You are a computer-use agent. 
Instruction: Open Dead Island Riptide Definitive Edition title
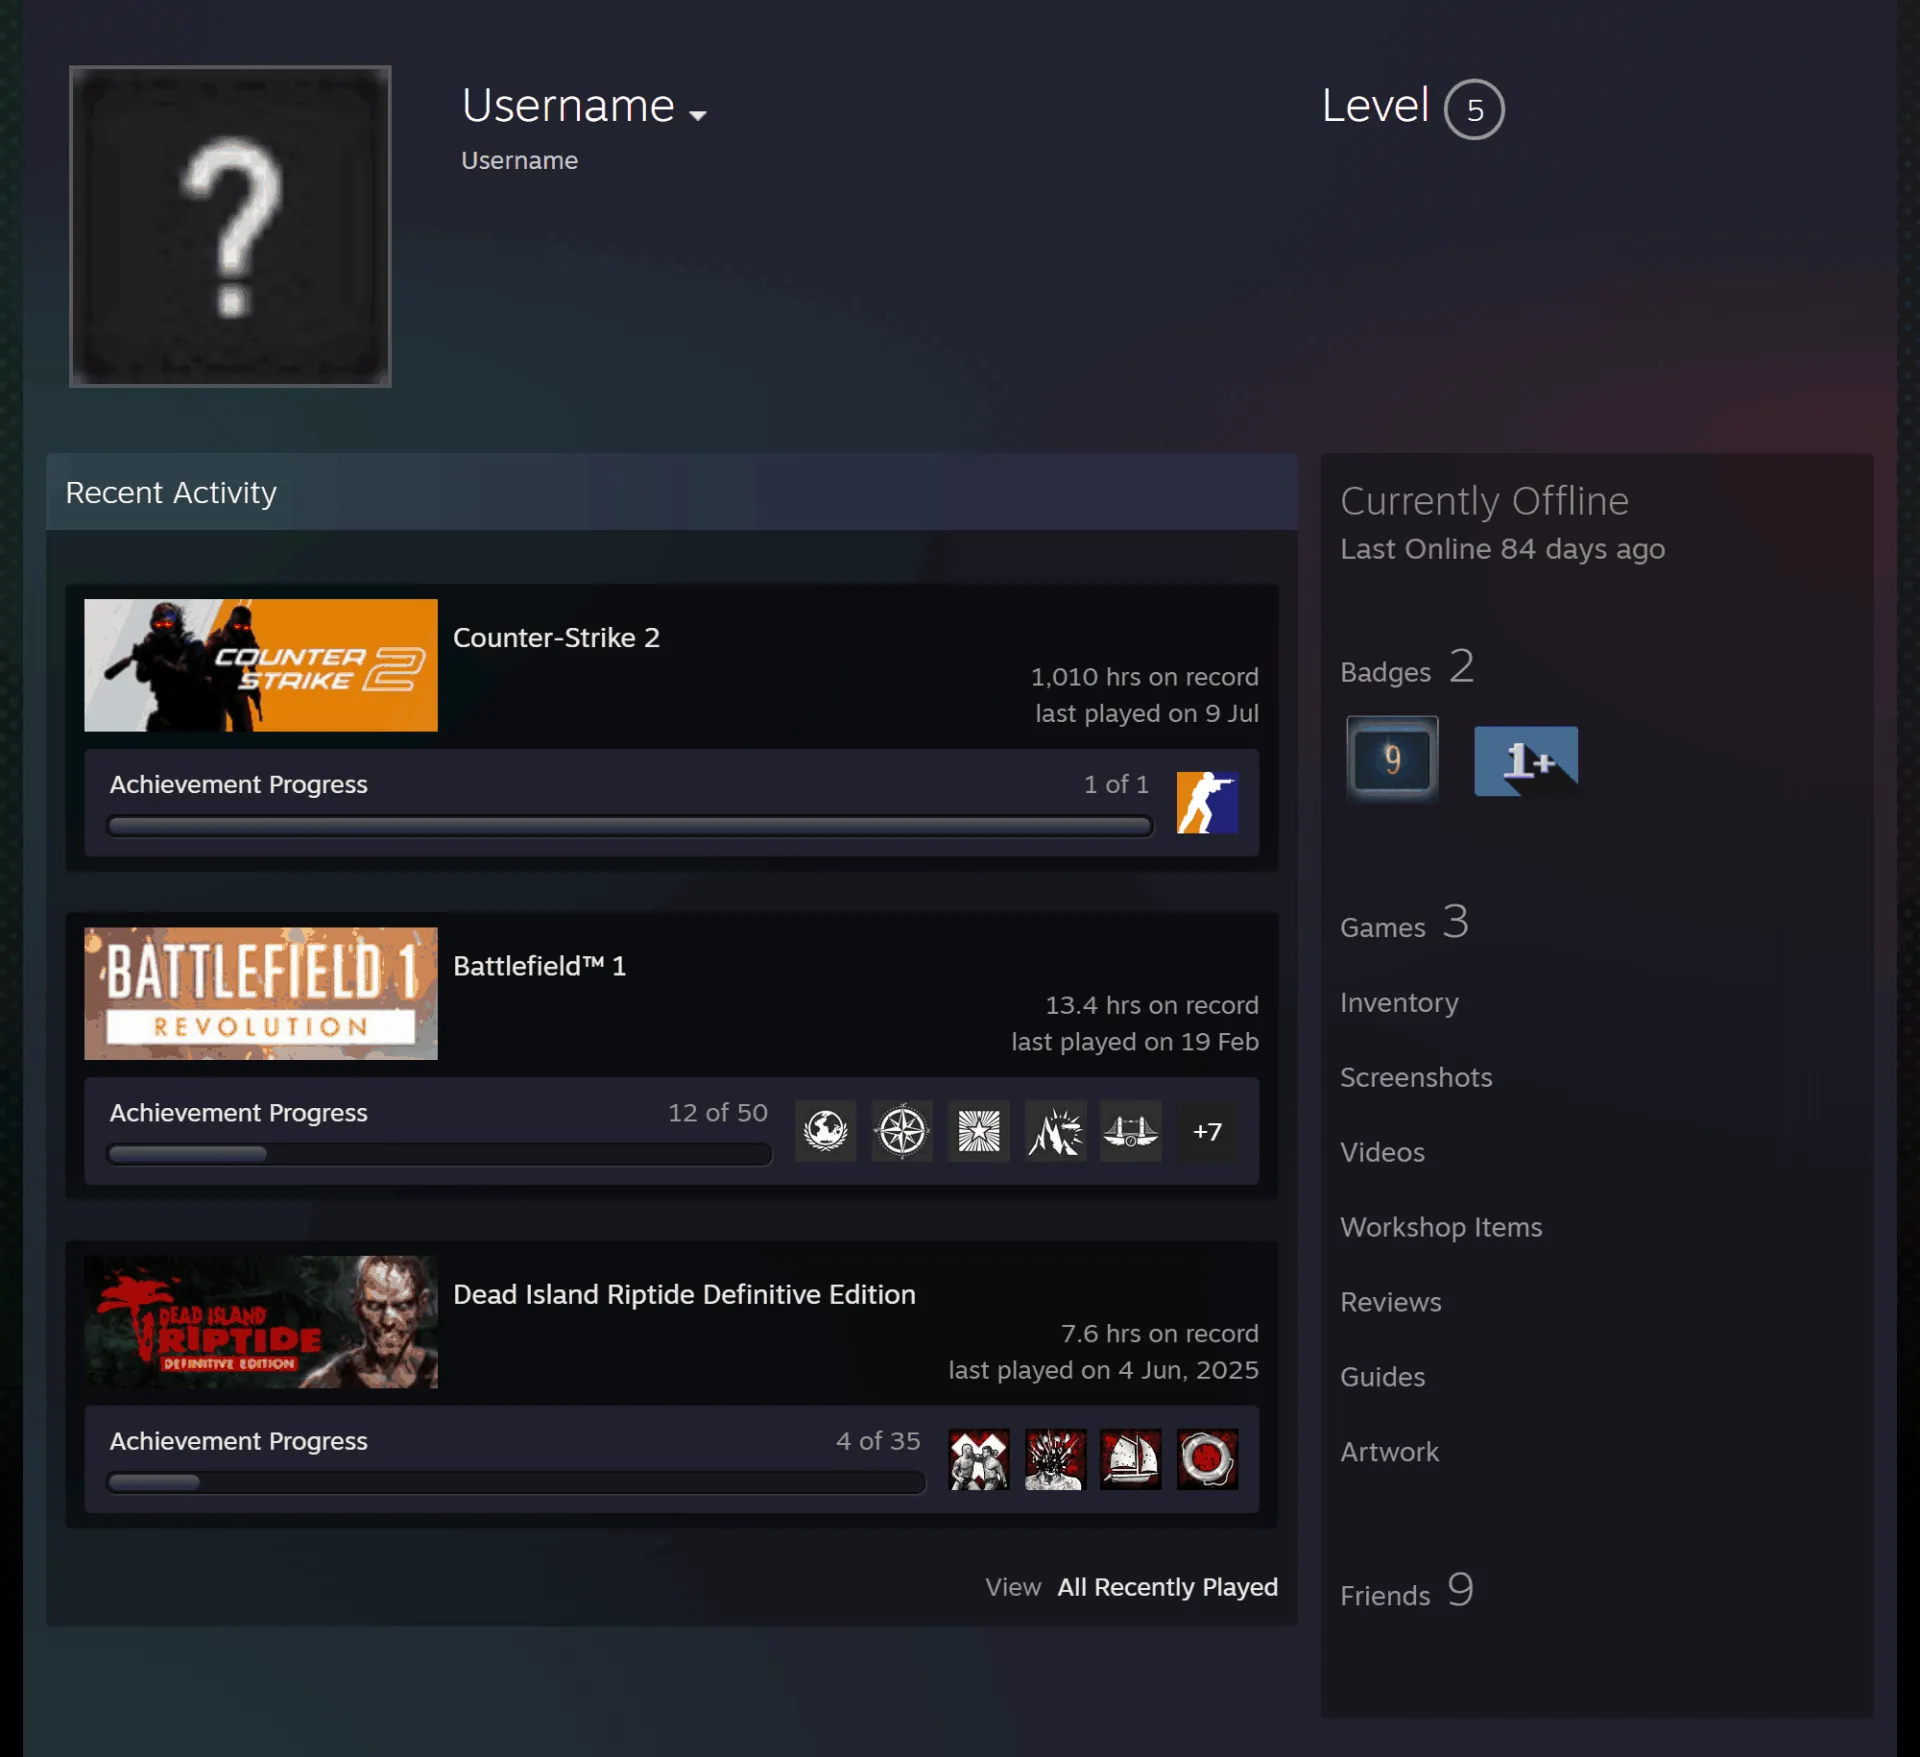684,1294
